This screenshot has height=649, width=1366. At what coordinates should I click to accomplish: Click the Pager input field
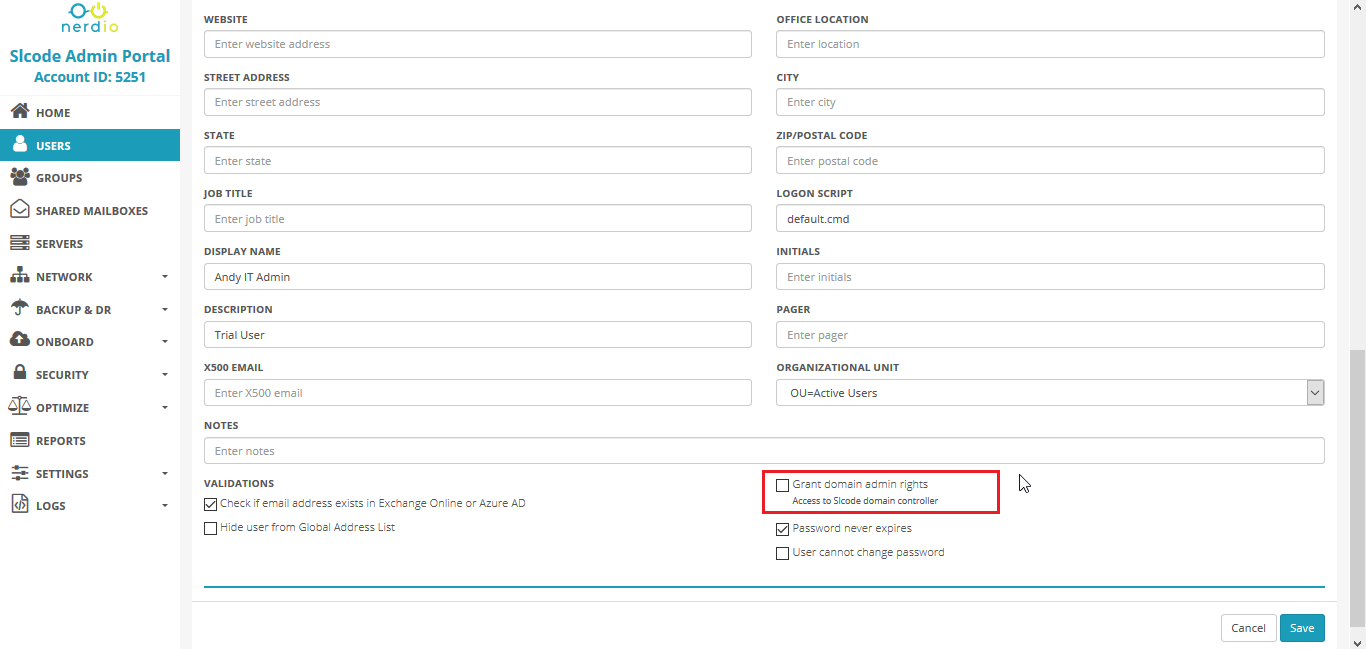1050,335
